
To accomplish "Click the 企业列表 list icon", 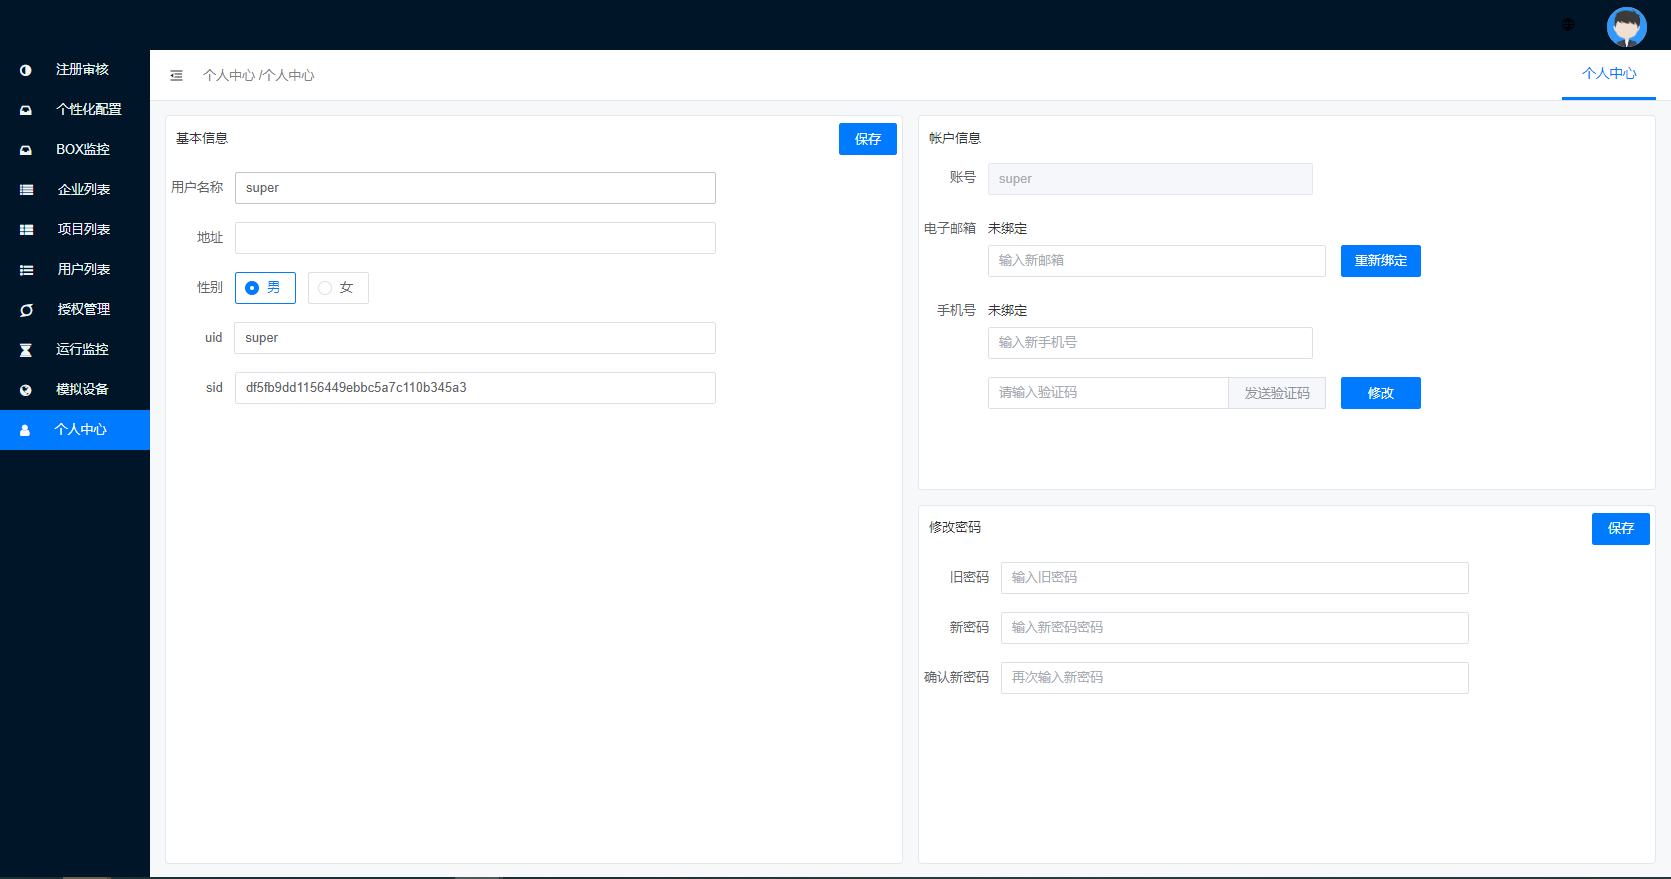I will (x=26, y=190).
